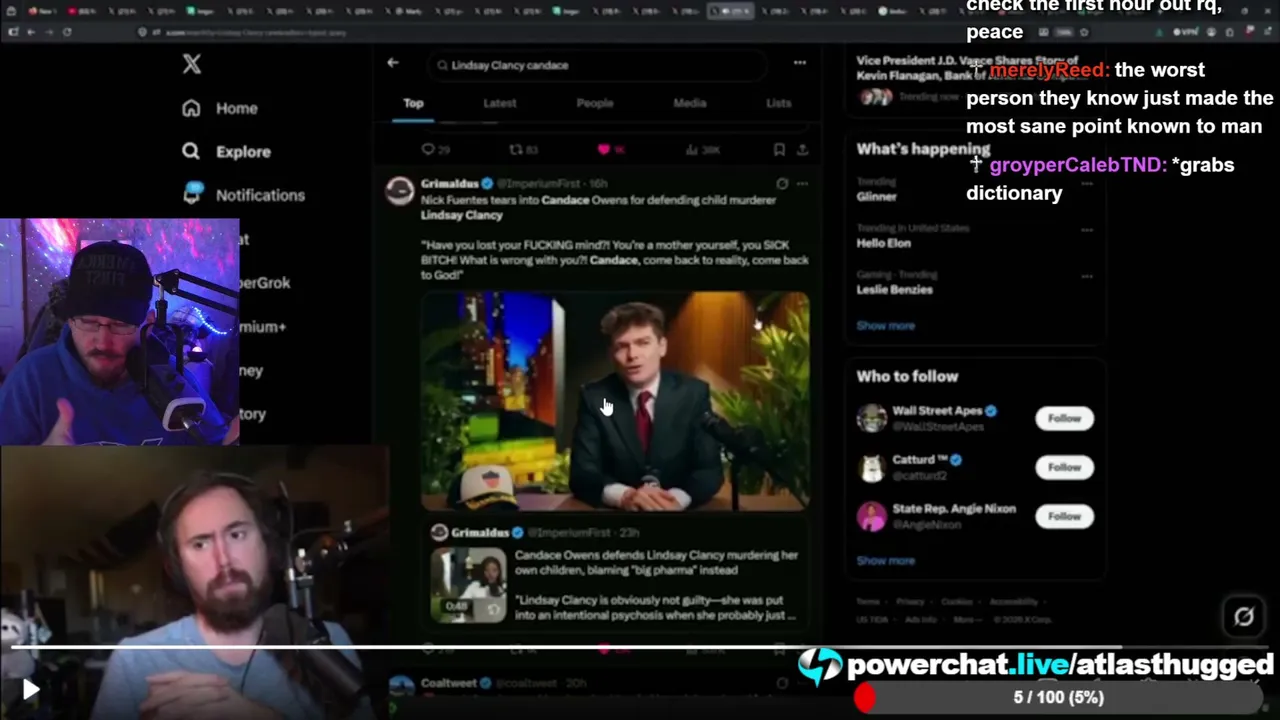
Task: Open the Leslie Benzies trending topic
Action: point(895,290)
